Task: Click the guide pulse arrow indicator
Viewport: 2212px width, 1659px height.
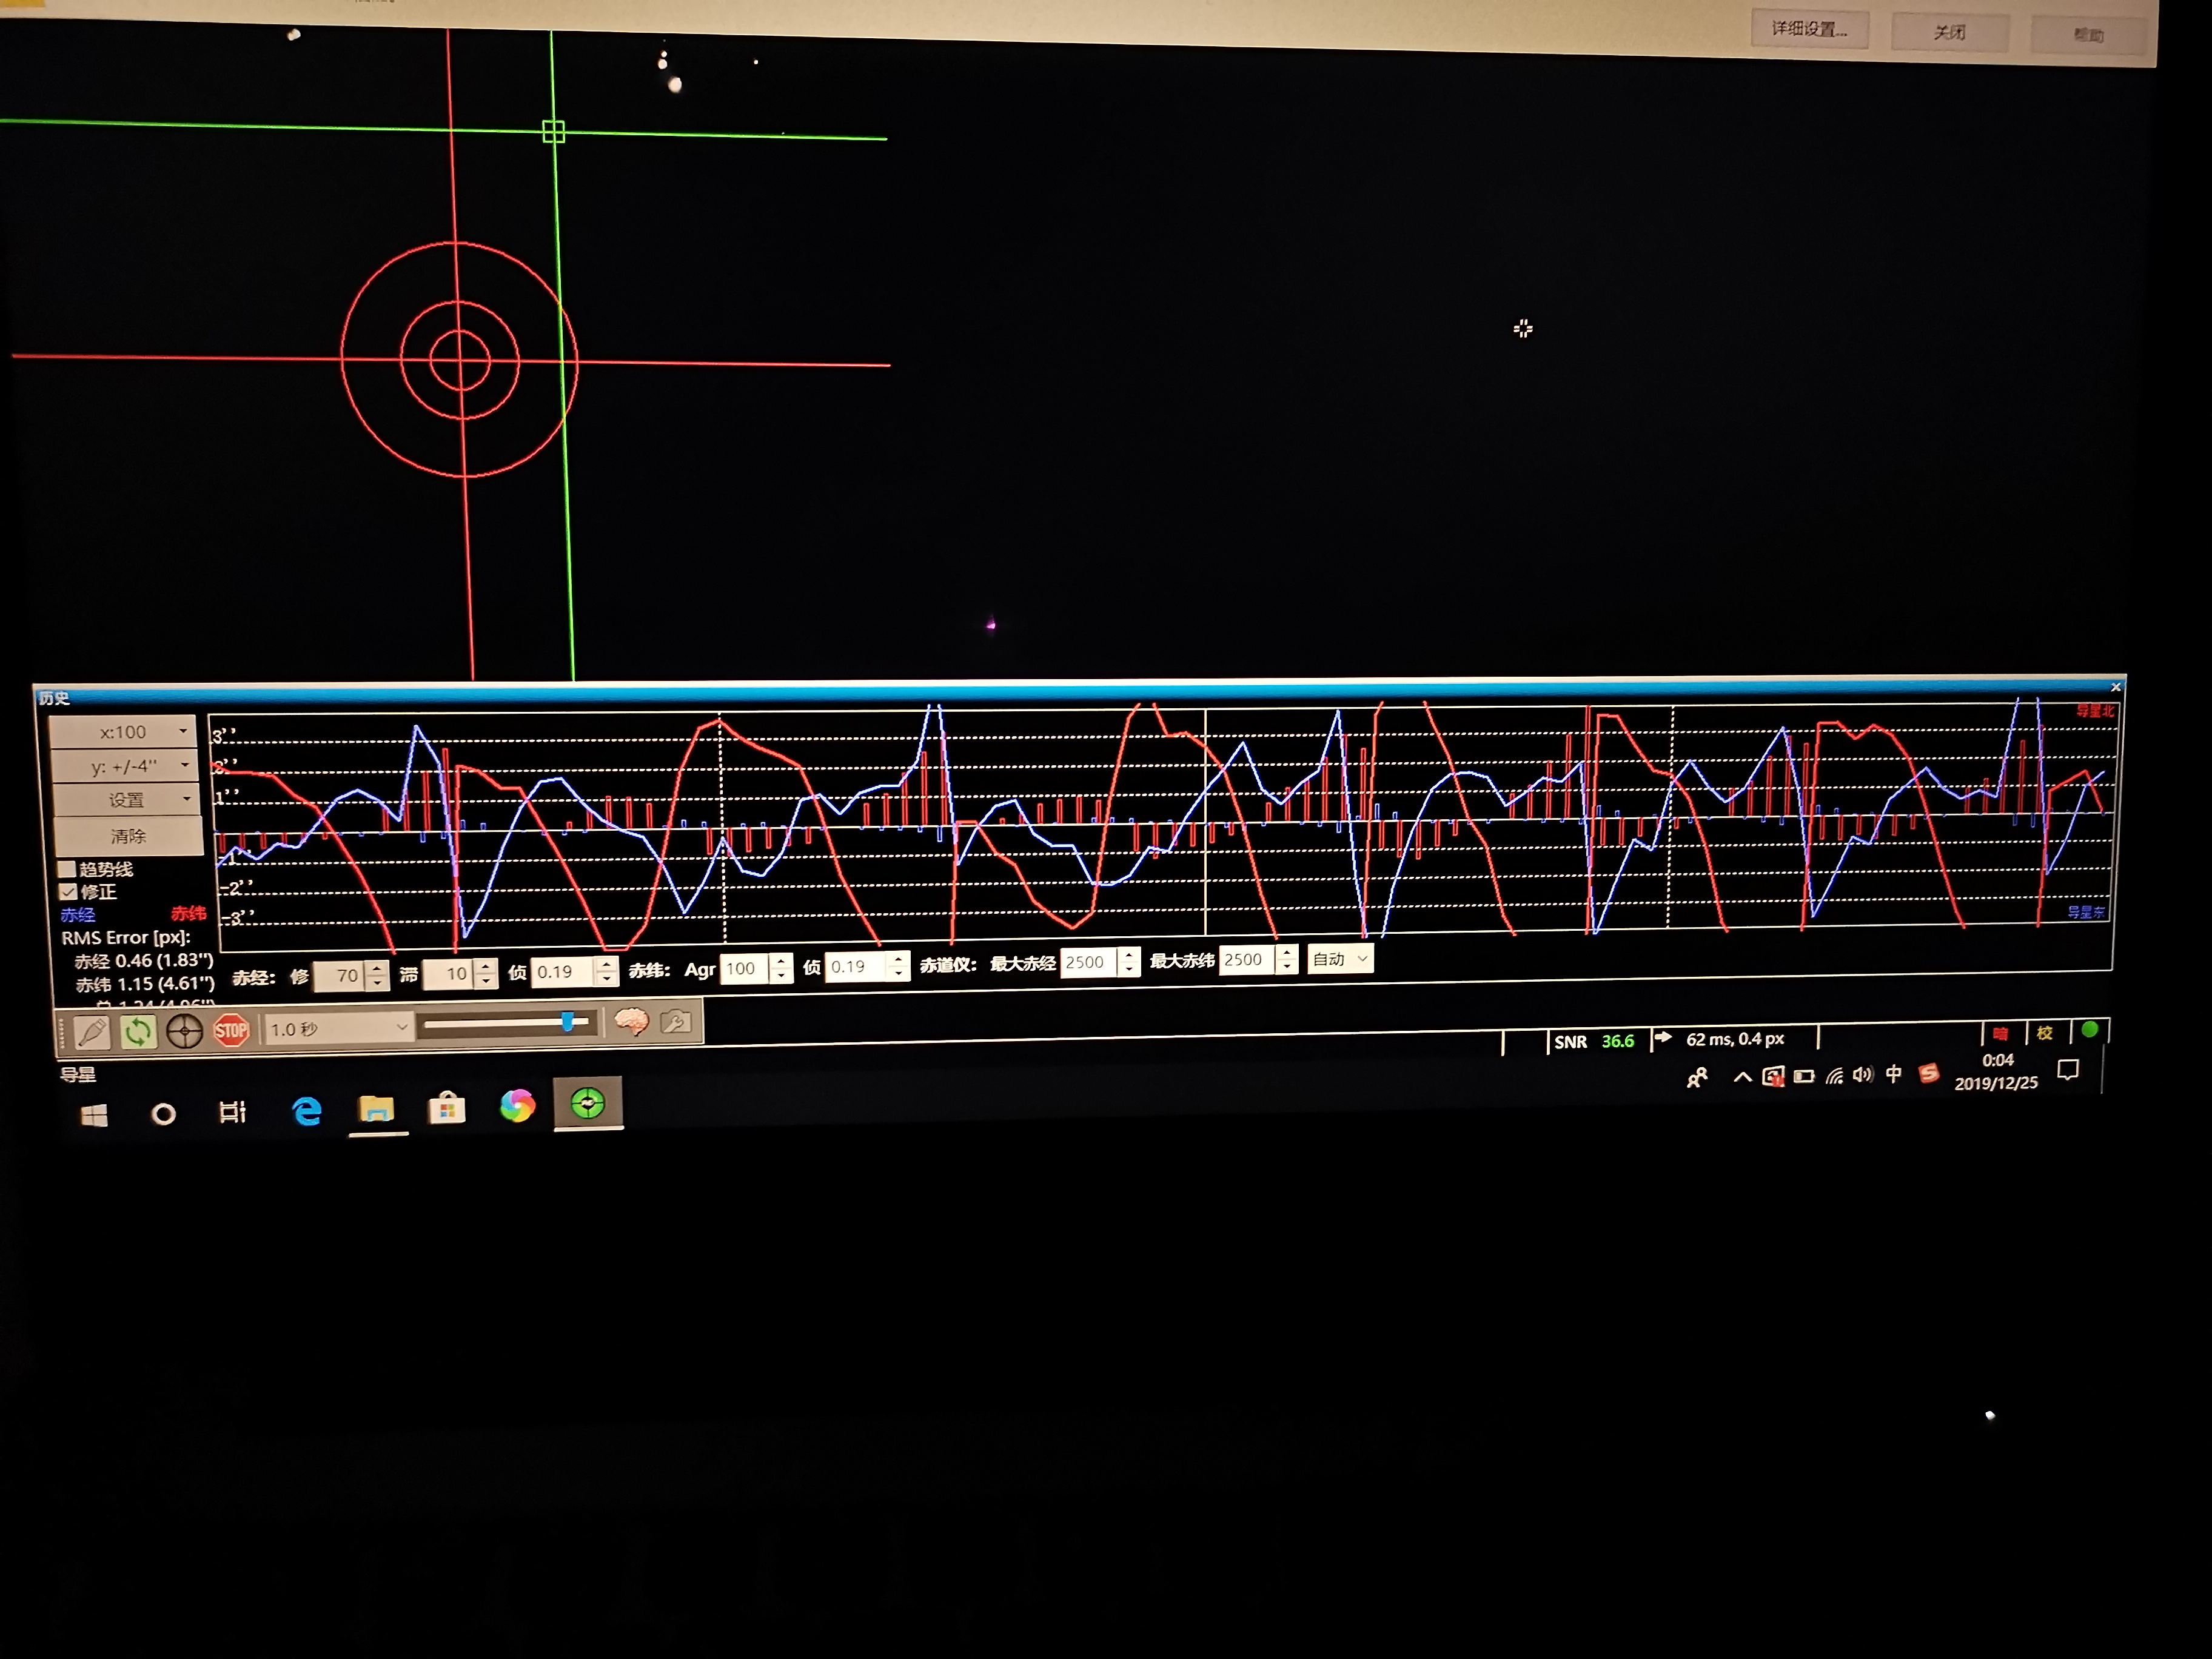Action: point(1663,1037)
